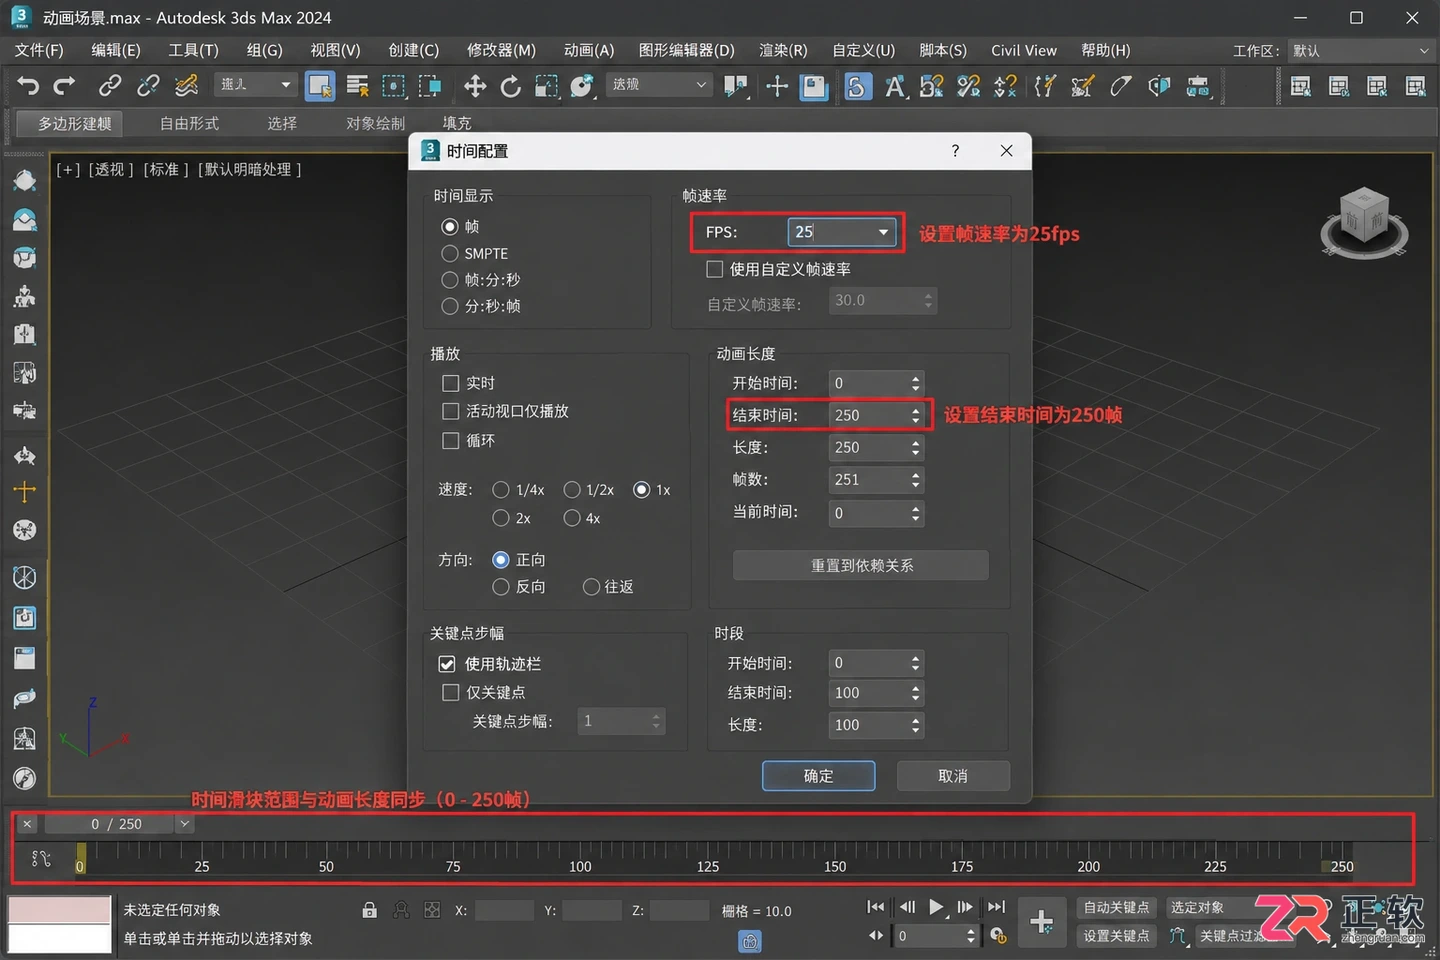Activate the Select Object tool

(x=320, y=87)
